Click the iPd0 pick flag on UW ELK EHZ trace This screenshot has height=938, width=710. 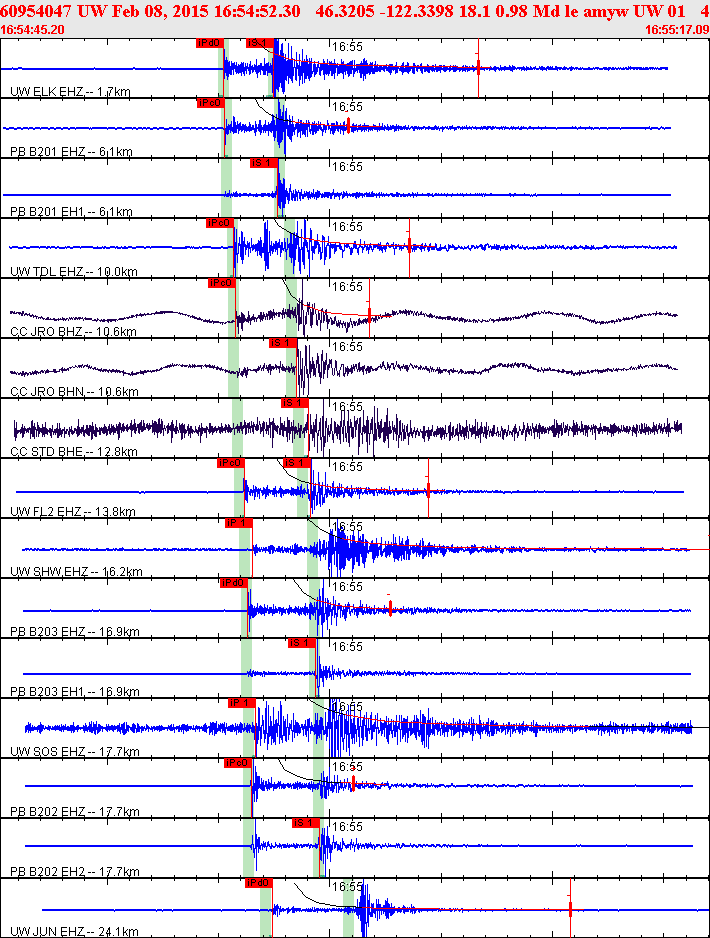(x=210, y=43)
